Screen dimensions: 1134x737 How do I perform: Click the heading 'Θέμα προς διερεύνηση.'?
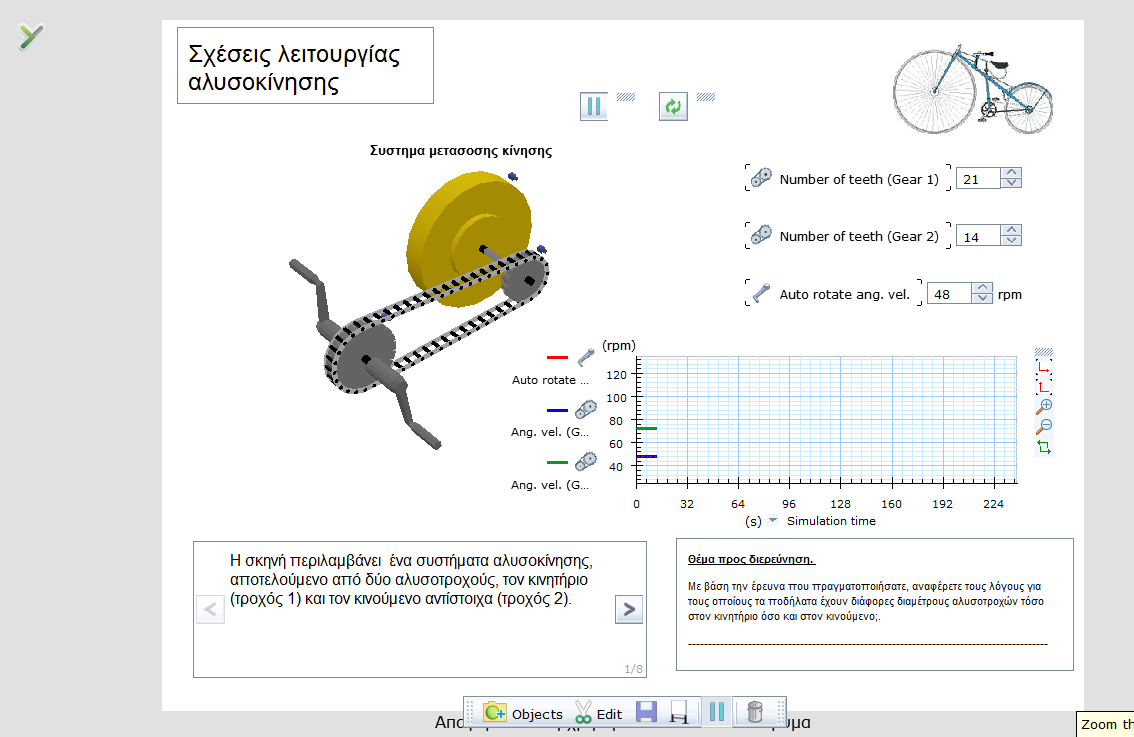[751, 559]
